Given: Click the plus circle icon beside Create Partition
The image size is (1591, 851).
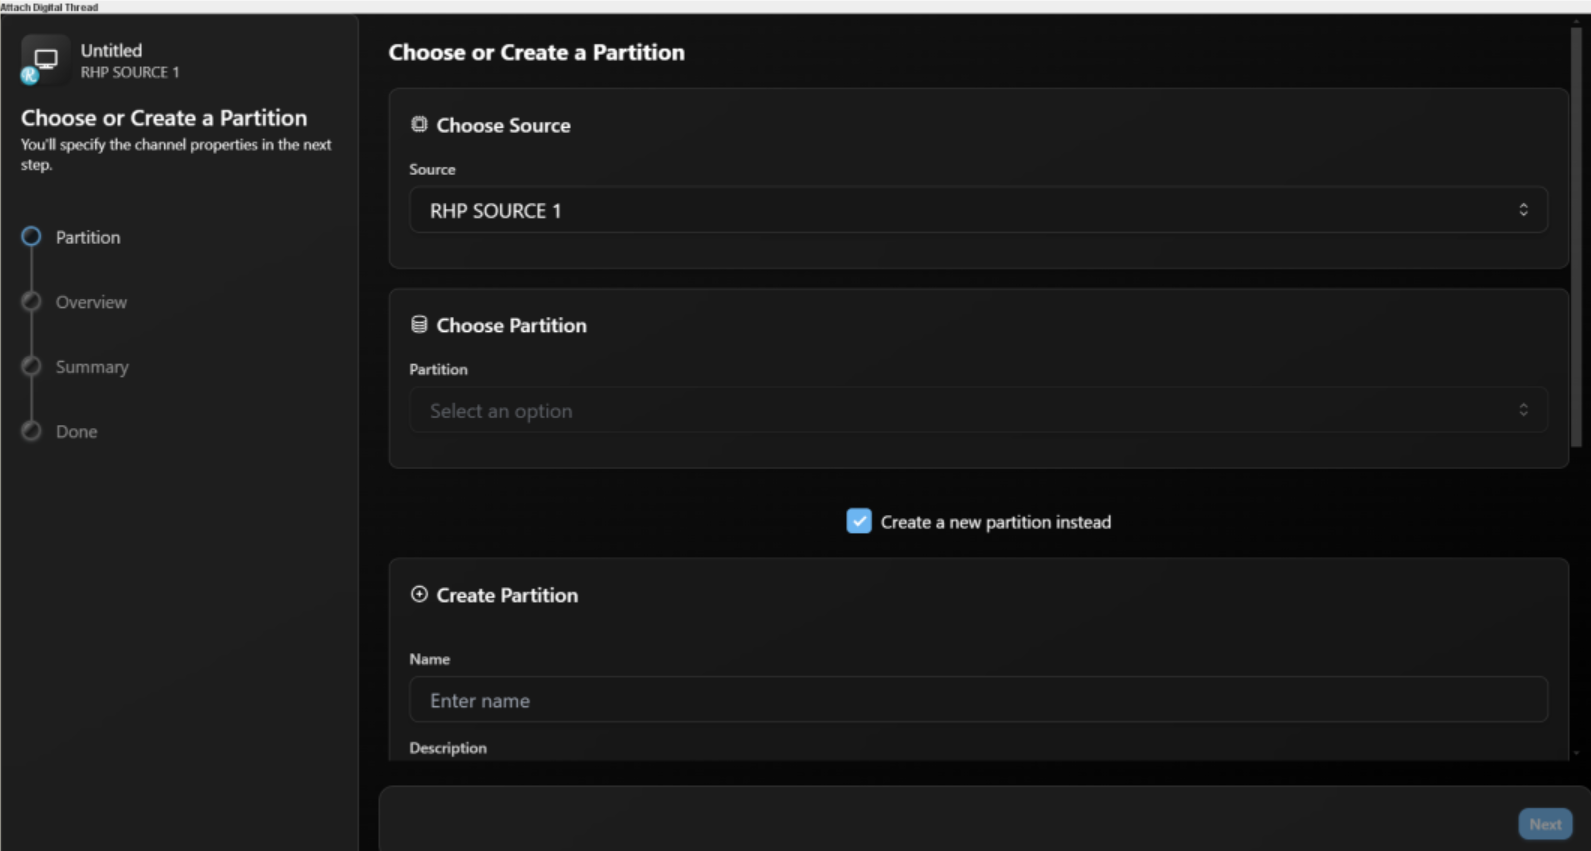Looking at the screenshot, I should click(x=419, y=594).
